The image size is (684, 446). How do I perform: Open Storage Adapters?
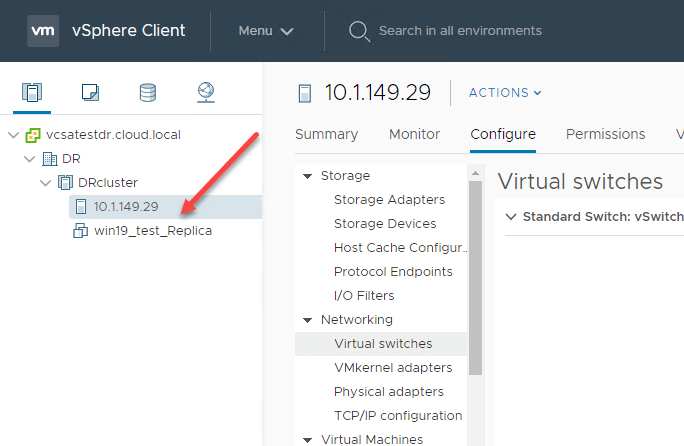[x=390, y=200]
